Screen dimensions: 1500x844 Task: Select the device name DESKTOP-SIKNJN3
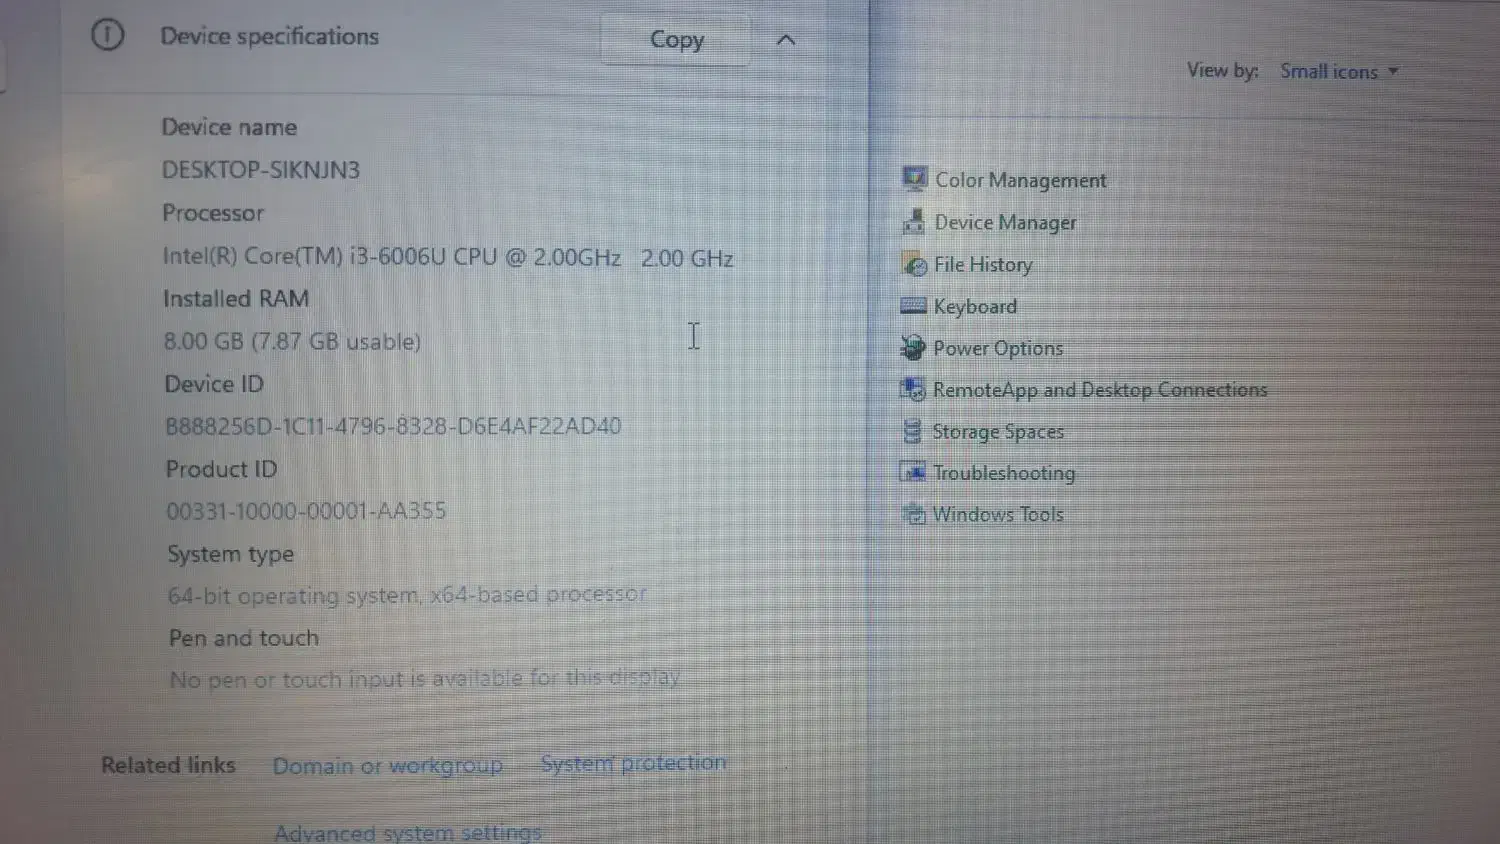point(261,170)
